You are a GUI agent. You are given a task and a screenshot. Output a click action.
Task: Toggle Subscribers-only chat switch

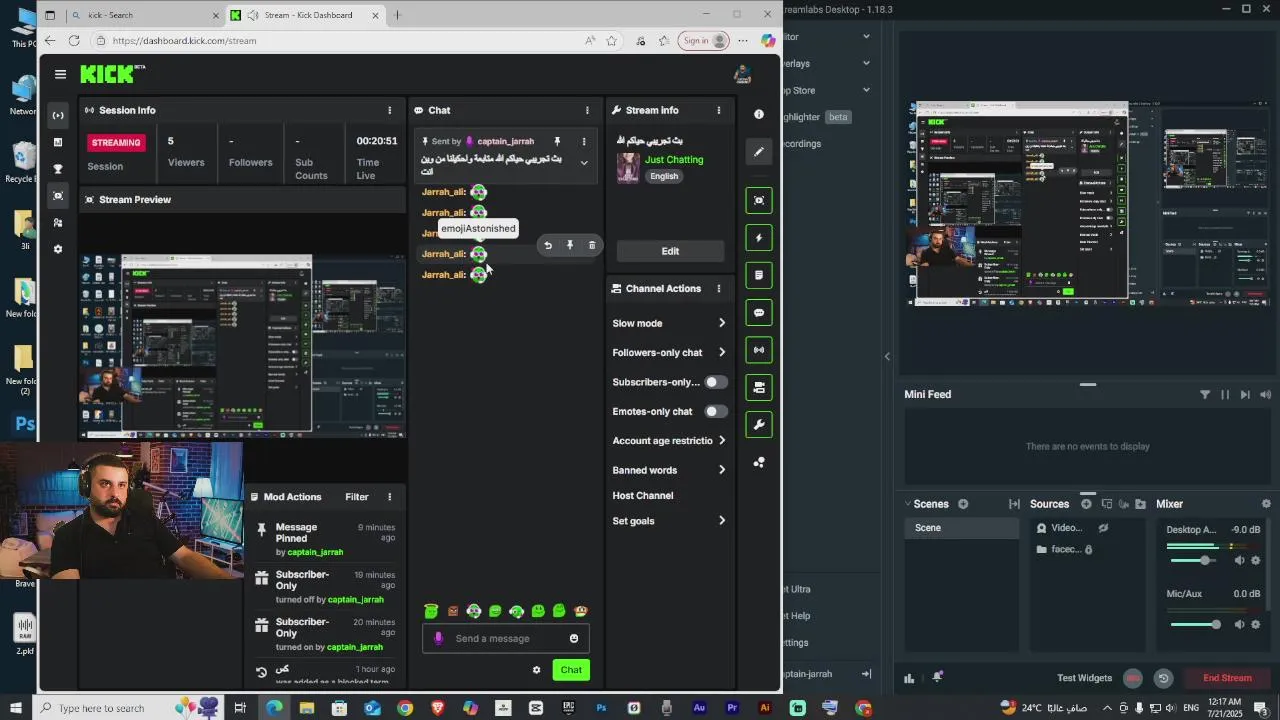[716, 382]
